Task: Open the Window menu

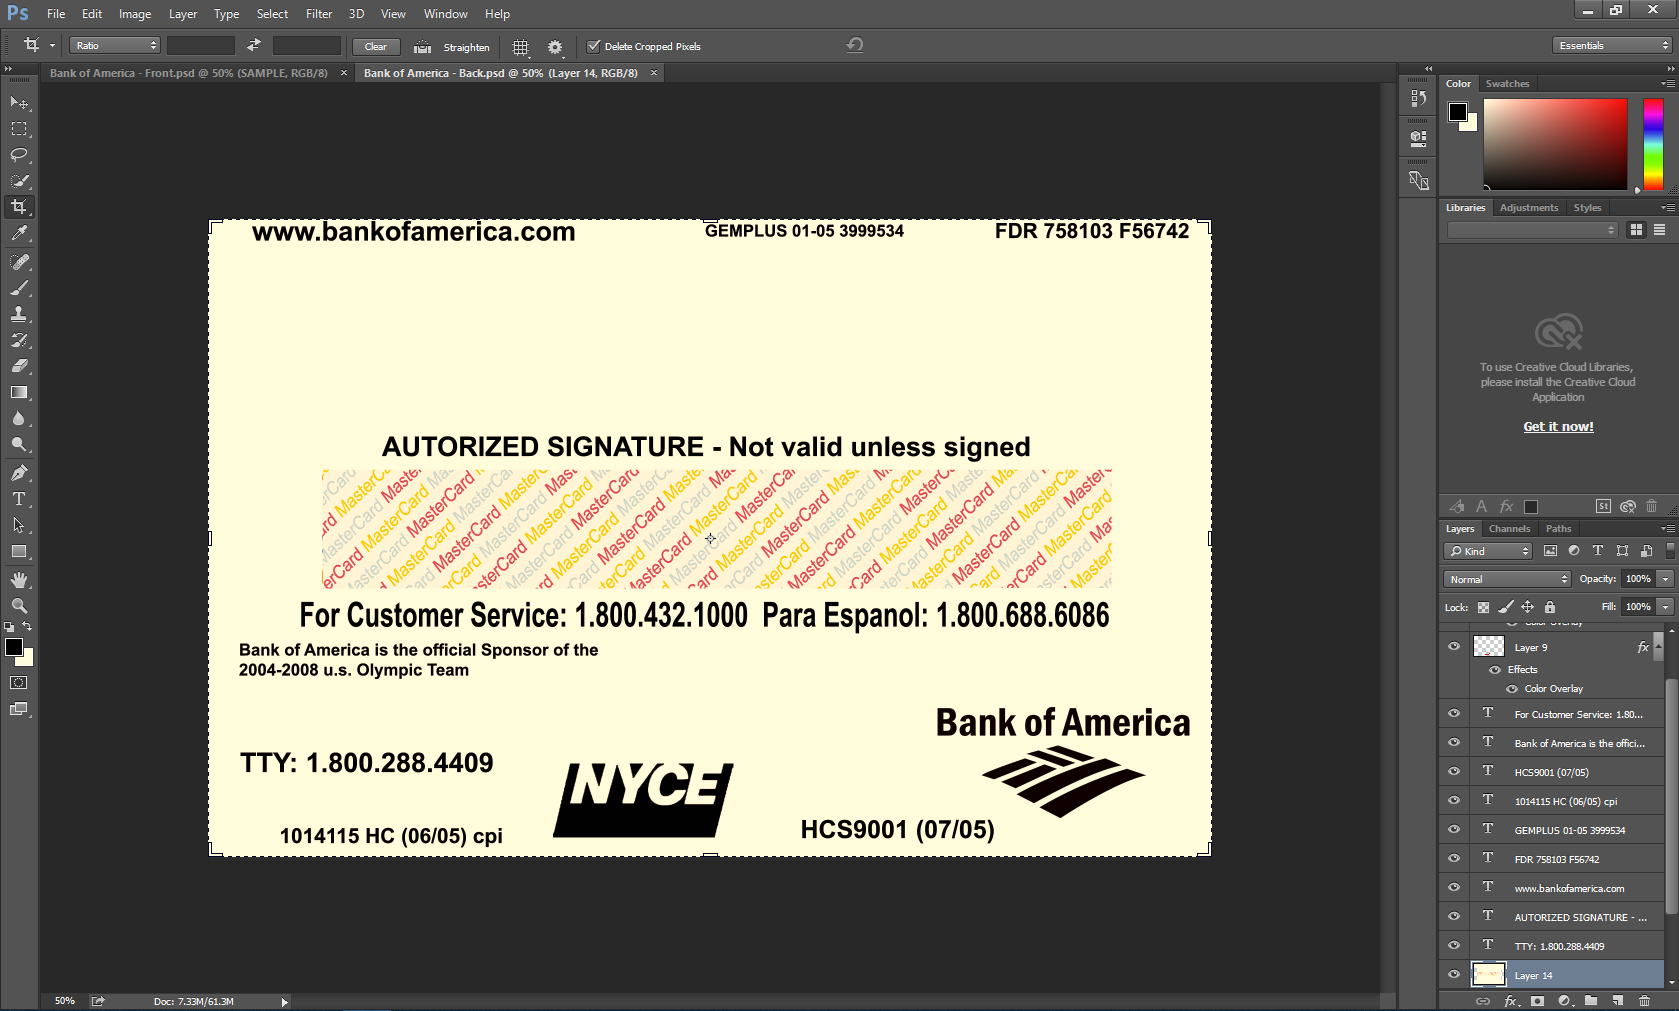Action: coord(445,14)
